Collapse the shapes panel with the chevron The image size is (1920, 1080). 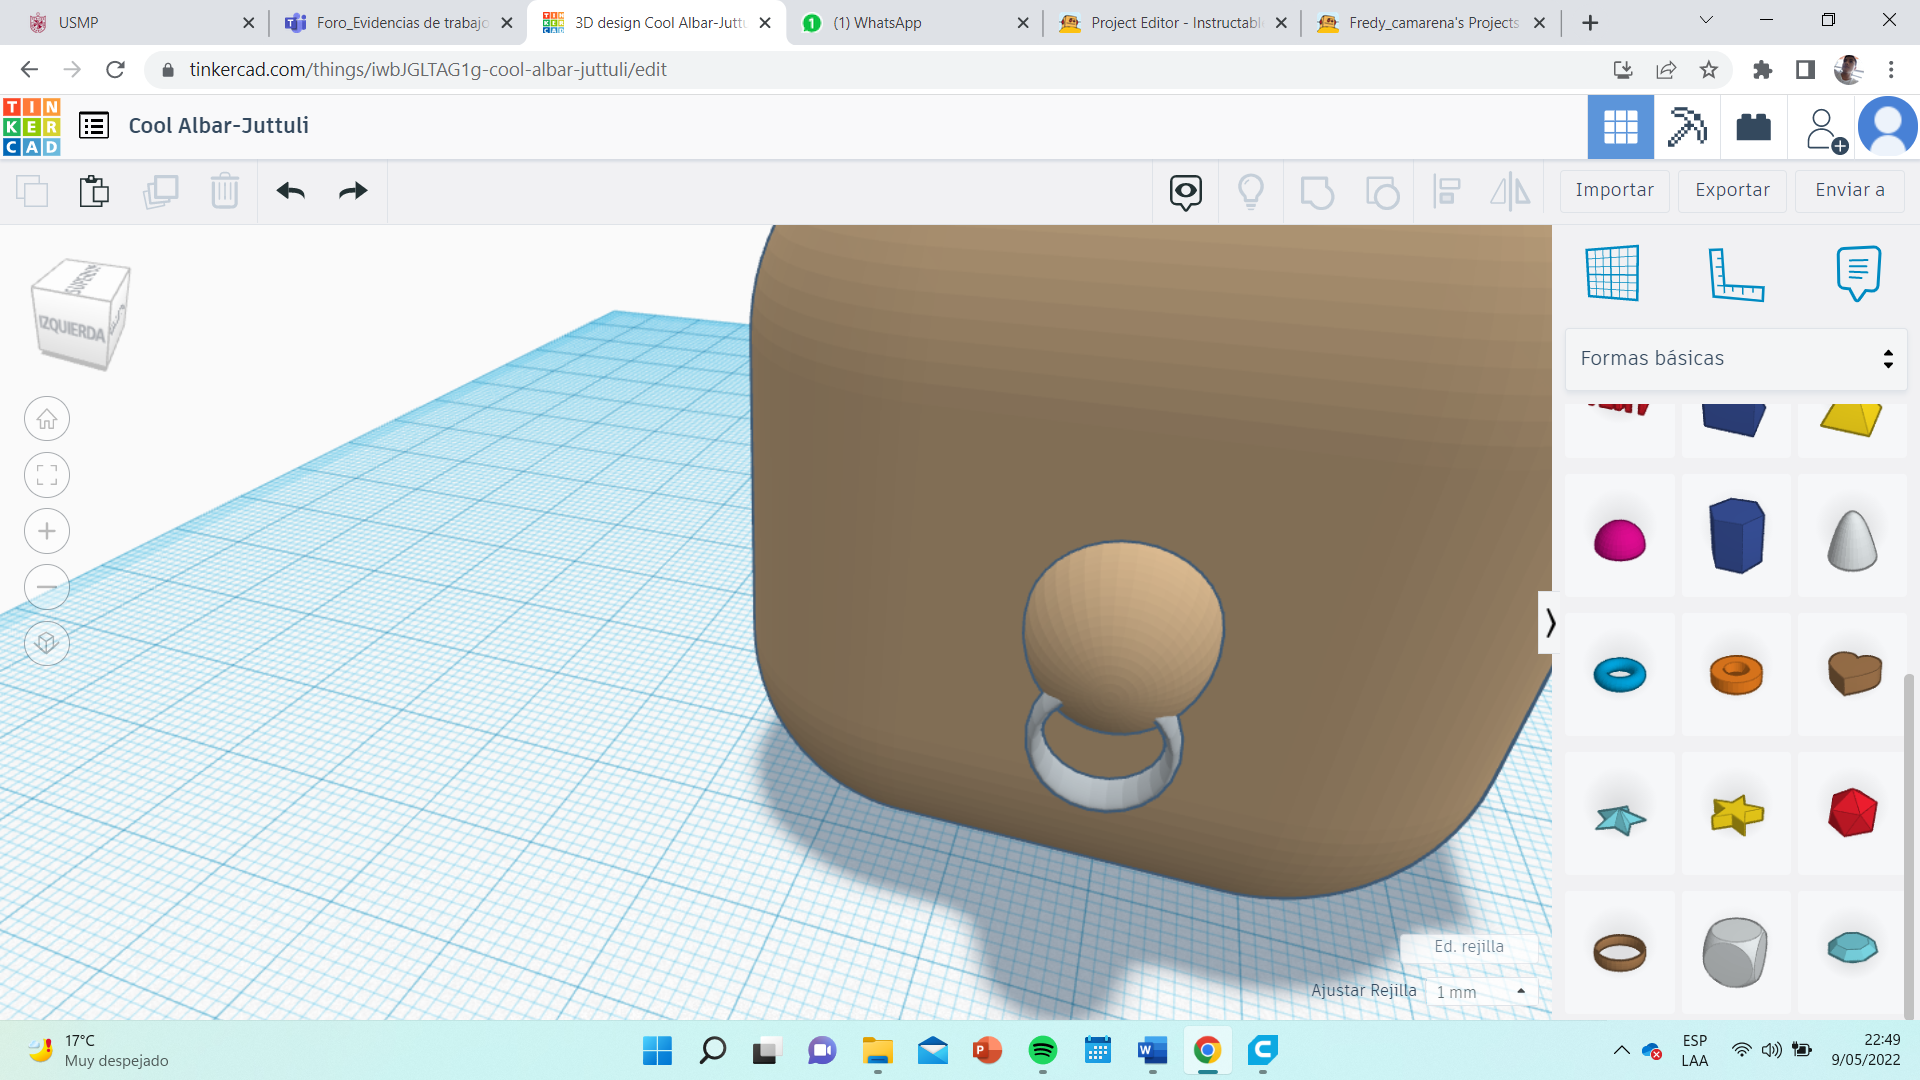(x=1551, y=623)
